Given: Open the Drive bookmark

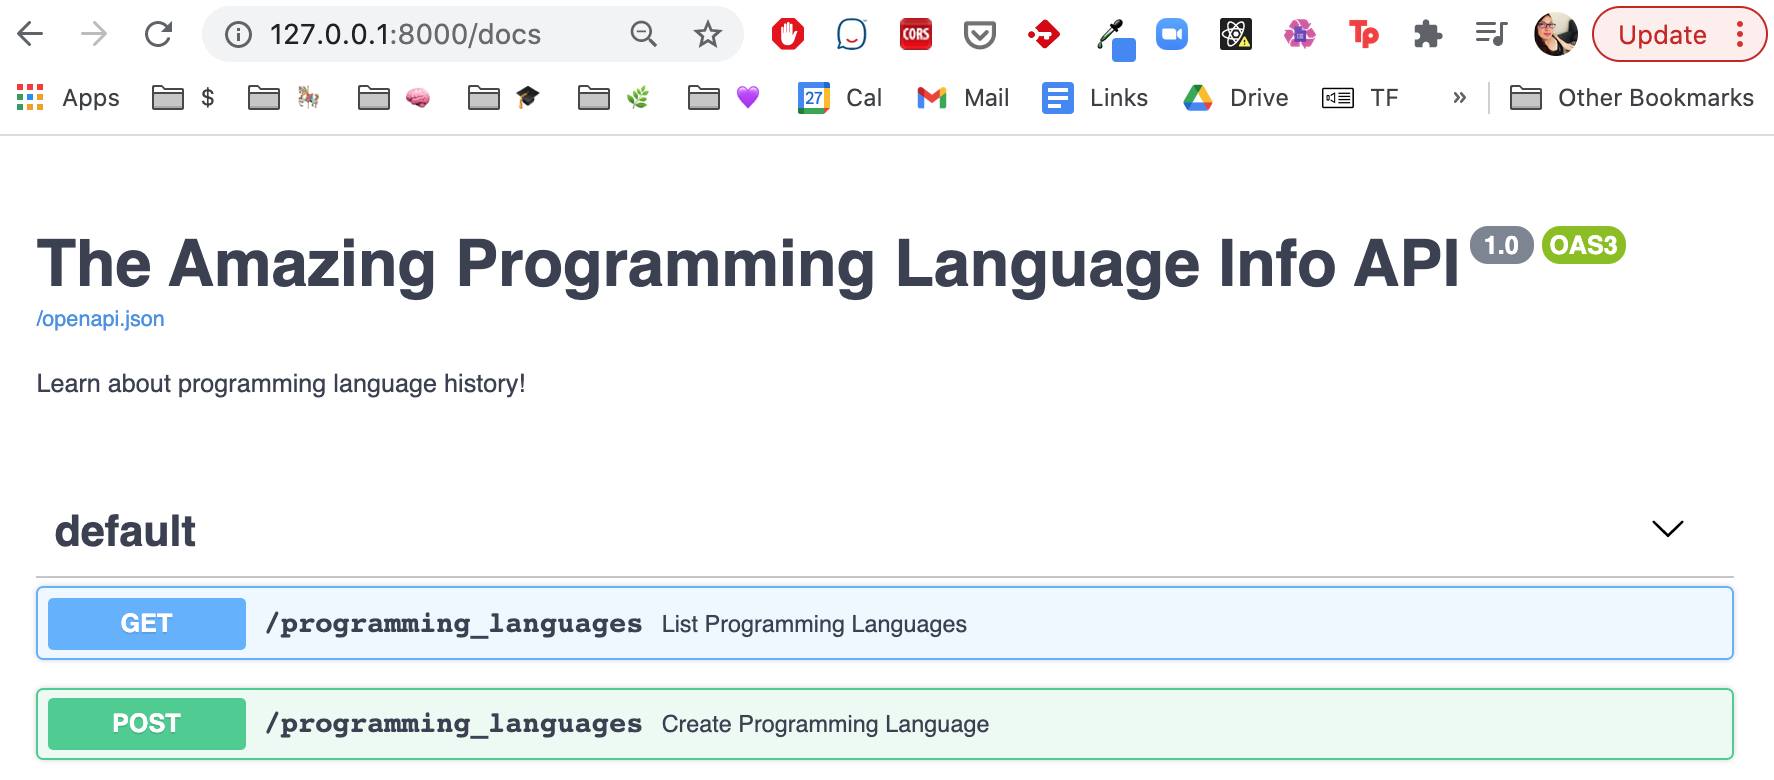Looking at the screenshot, I should point(1236,98).
